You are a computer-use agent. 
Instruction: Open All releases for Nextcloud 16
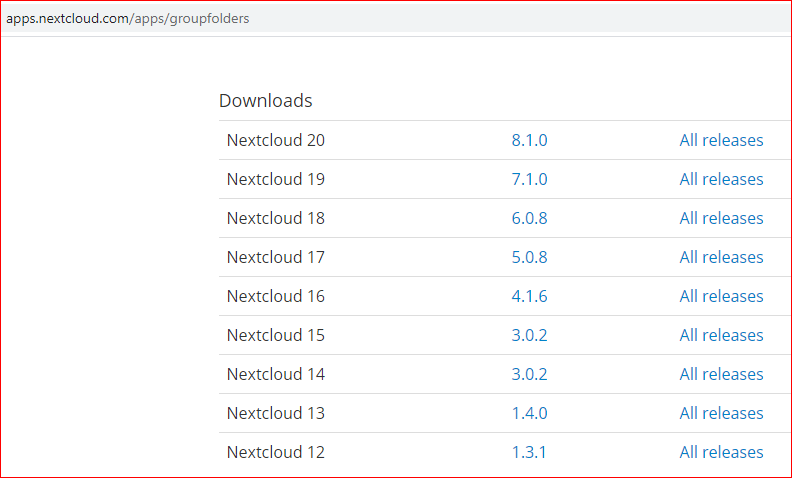721,296
